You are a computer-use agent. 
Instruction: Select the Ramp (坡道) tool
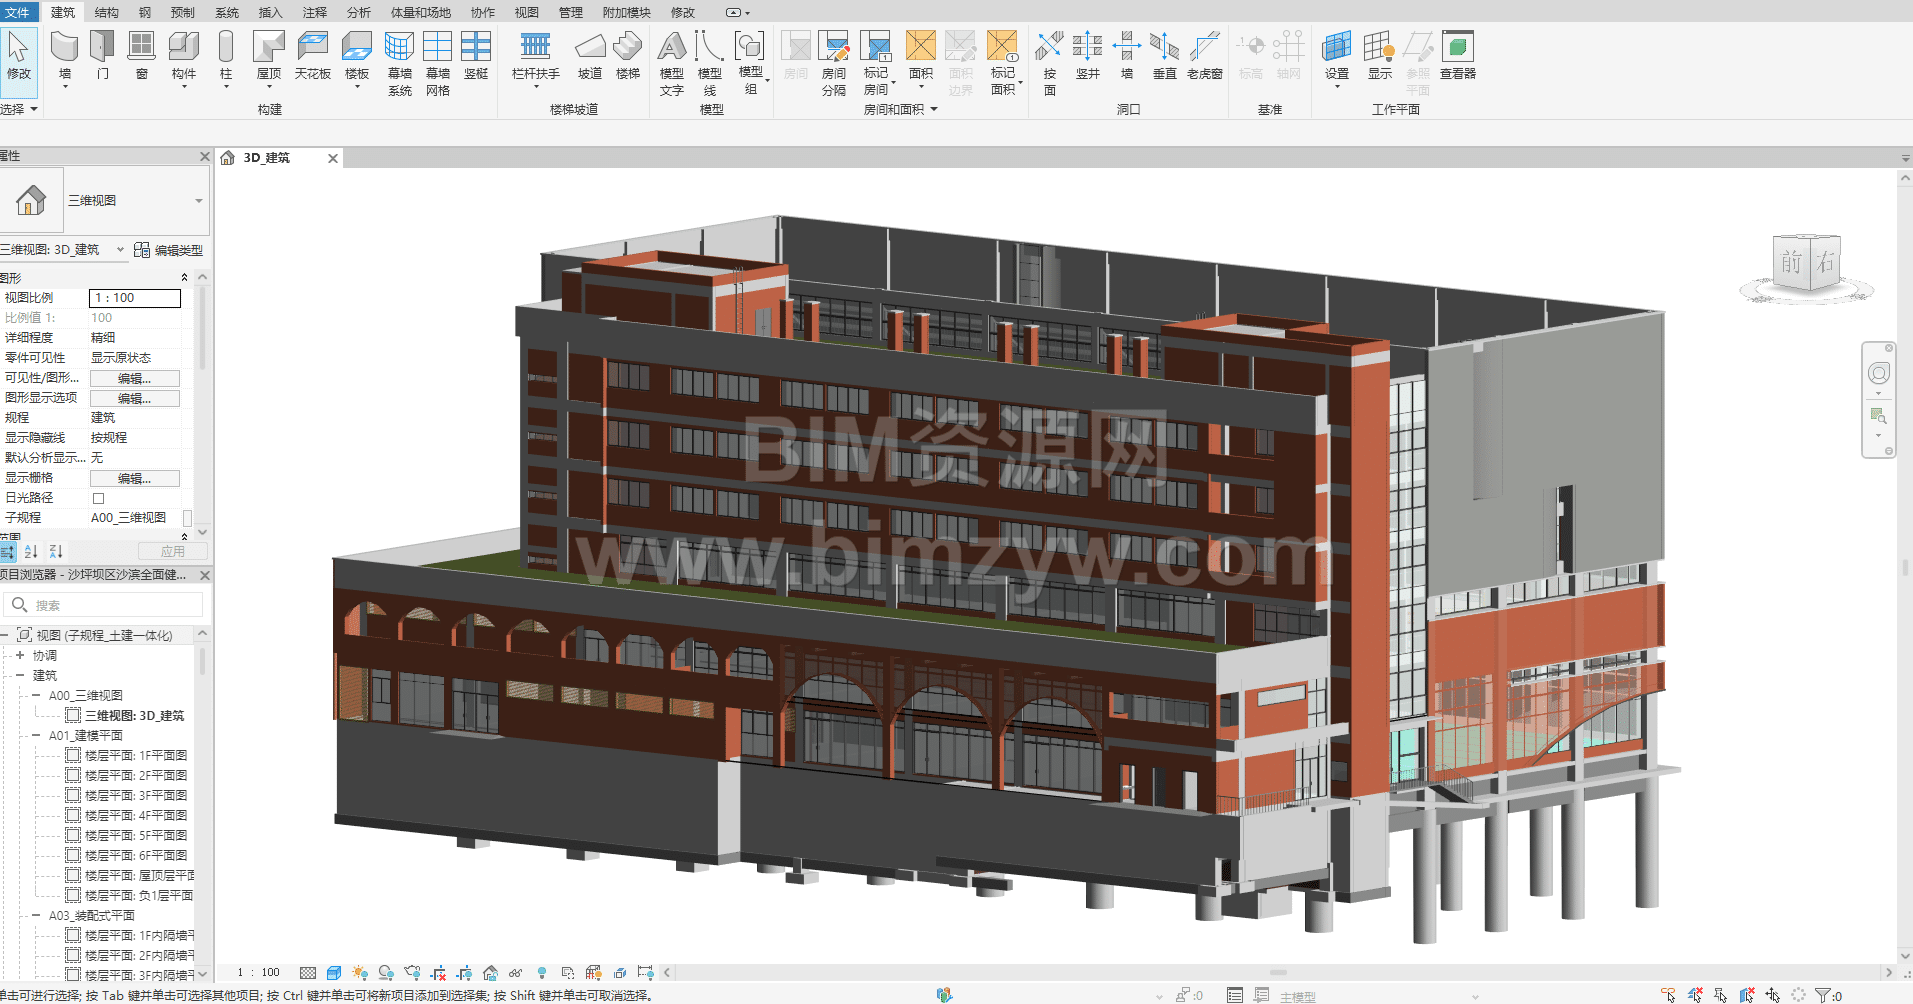click(x=590, y=55)
